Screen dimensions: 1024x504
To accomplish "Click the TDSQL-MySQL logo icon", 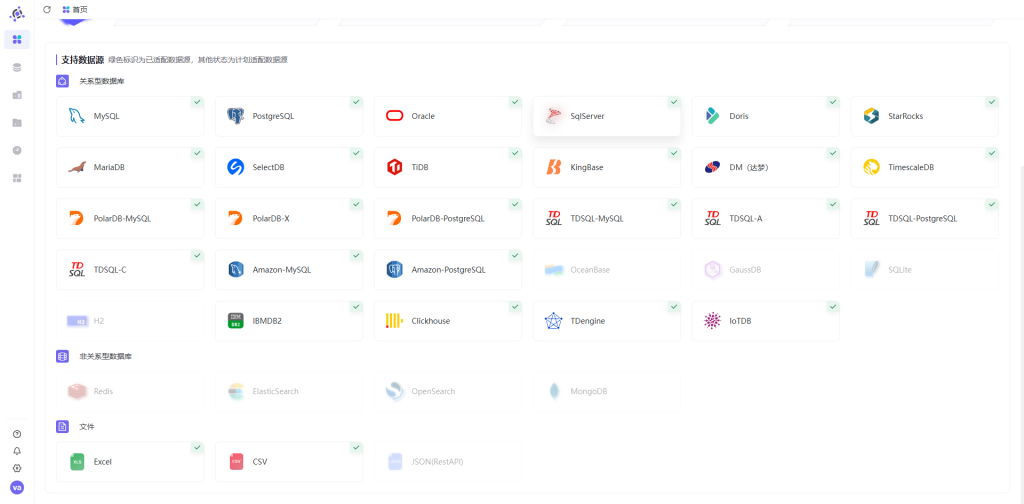I will click(554, 218).
